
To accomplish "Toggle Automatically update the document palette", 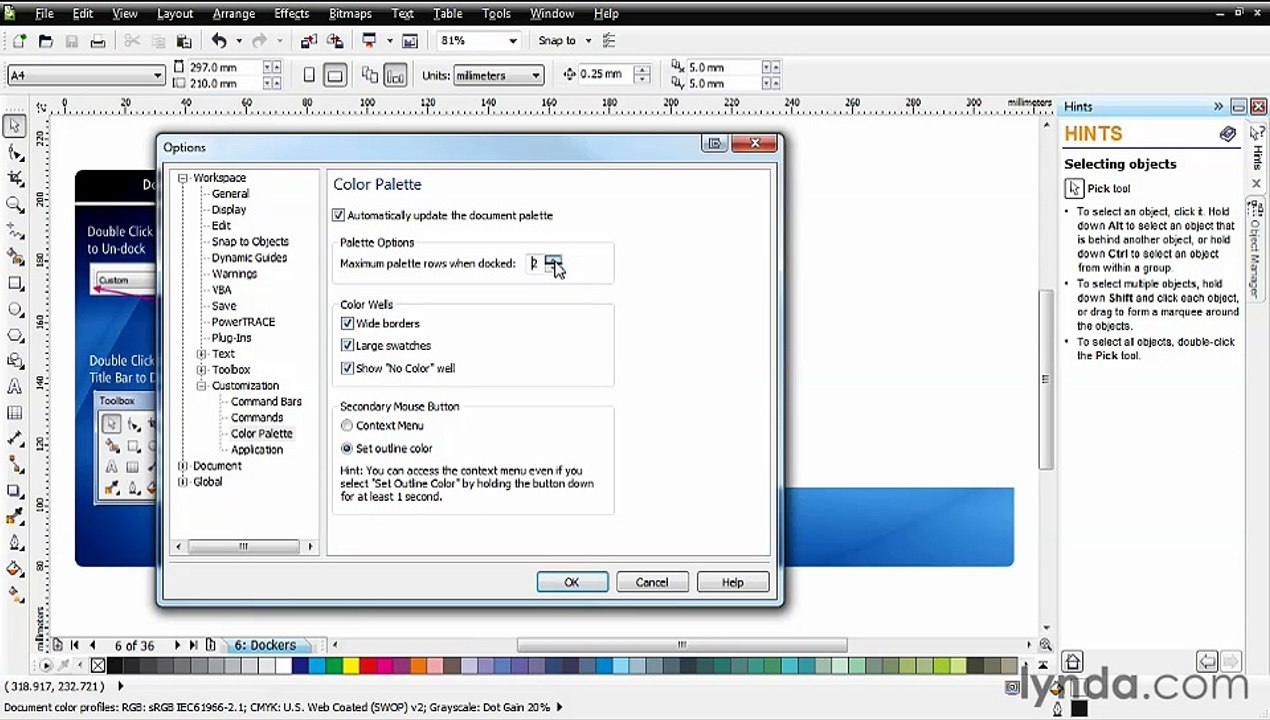I will coord(339,216).
